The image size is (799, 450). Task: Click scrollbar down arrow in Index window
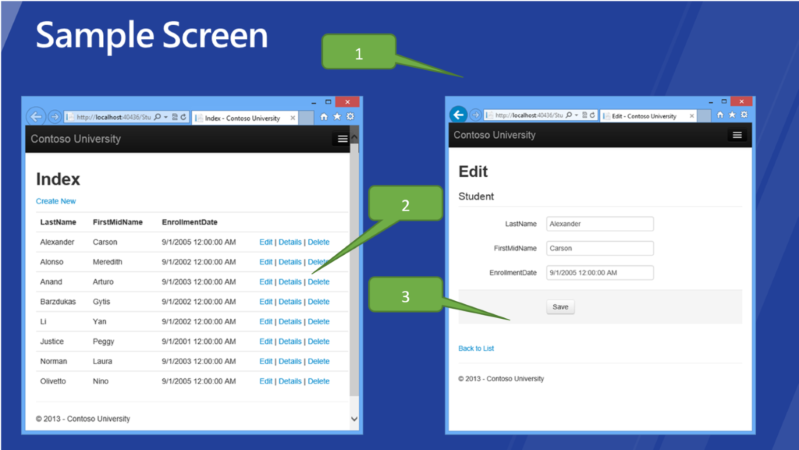tap(354, 419)
